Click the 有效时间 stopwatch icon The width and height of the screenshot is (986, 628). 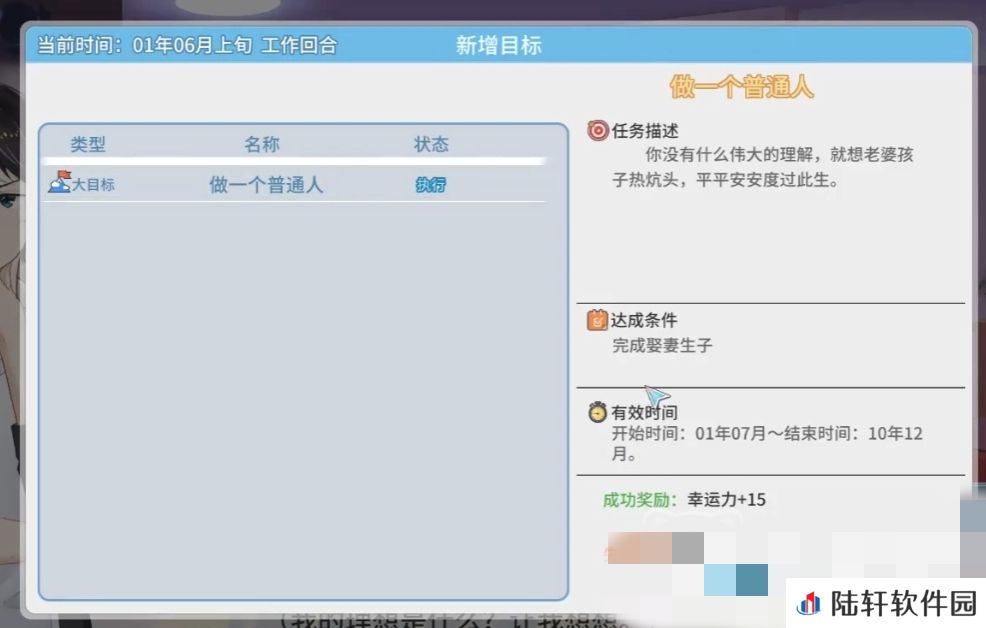coord(597,412)
